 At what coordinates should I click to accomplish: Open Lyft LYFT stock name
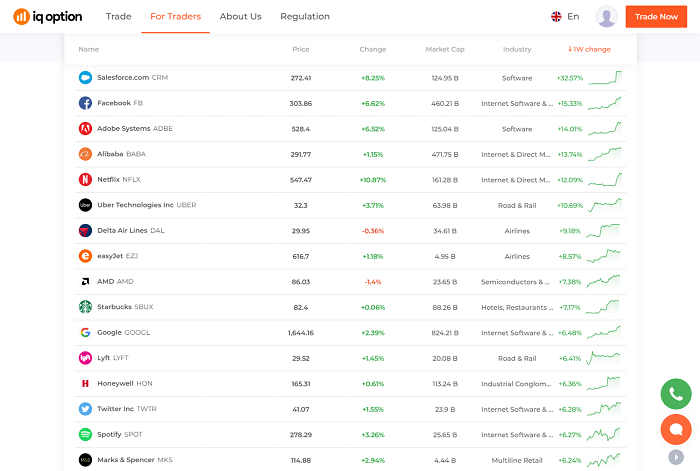pyautogui.click(x=113, y=358)
